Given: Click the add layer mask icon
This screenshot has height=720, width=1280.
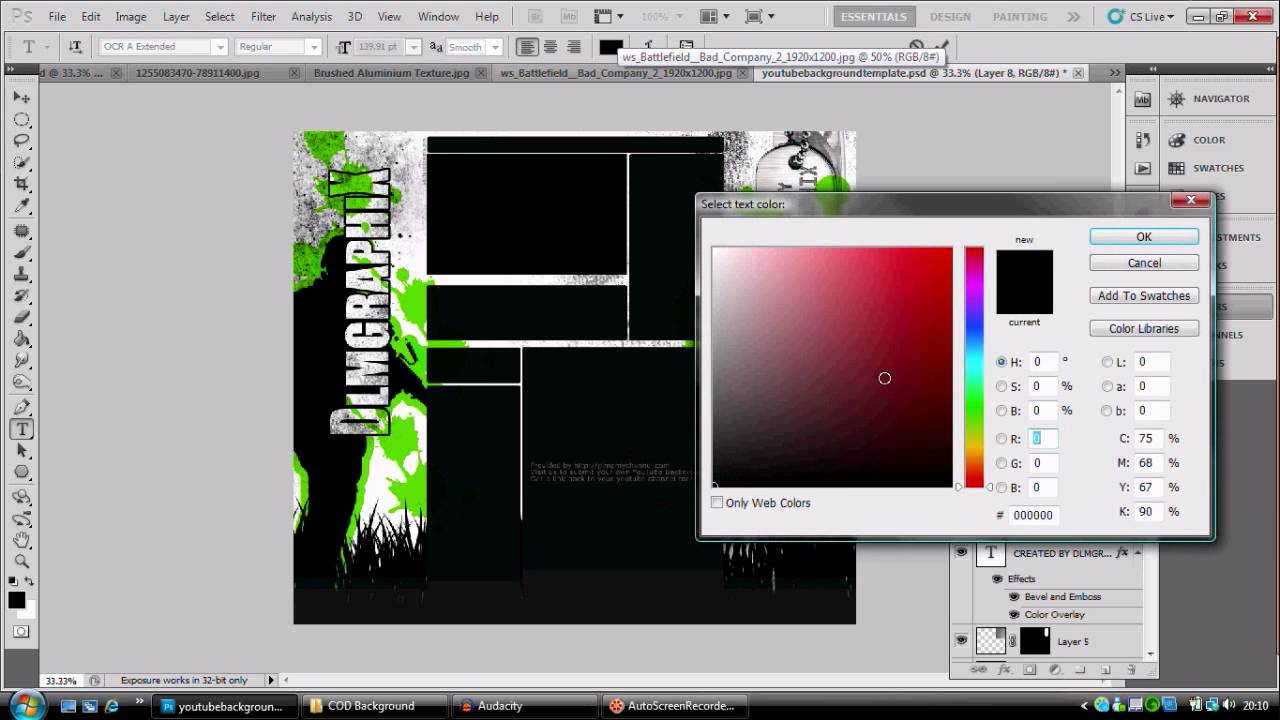Looking at the screenshot, I should (x=1029, y=669).
